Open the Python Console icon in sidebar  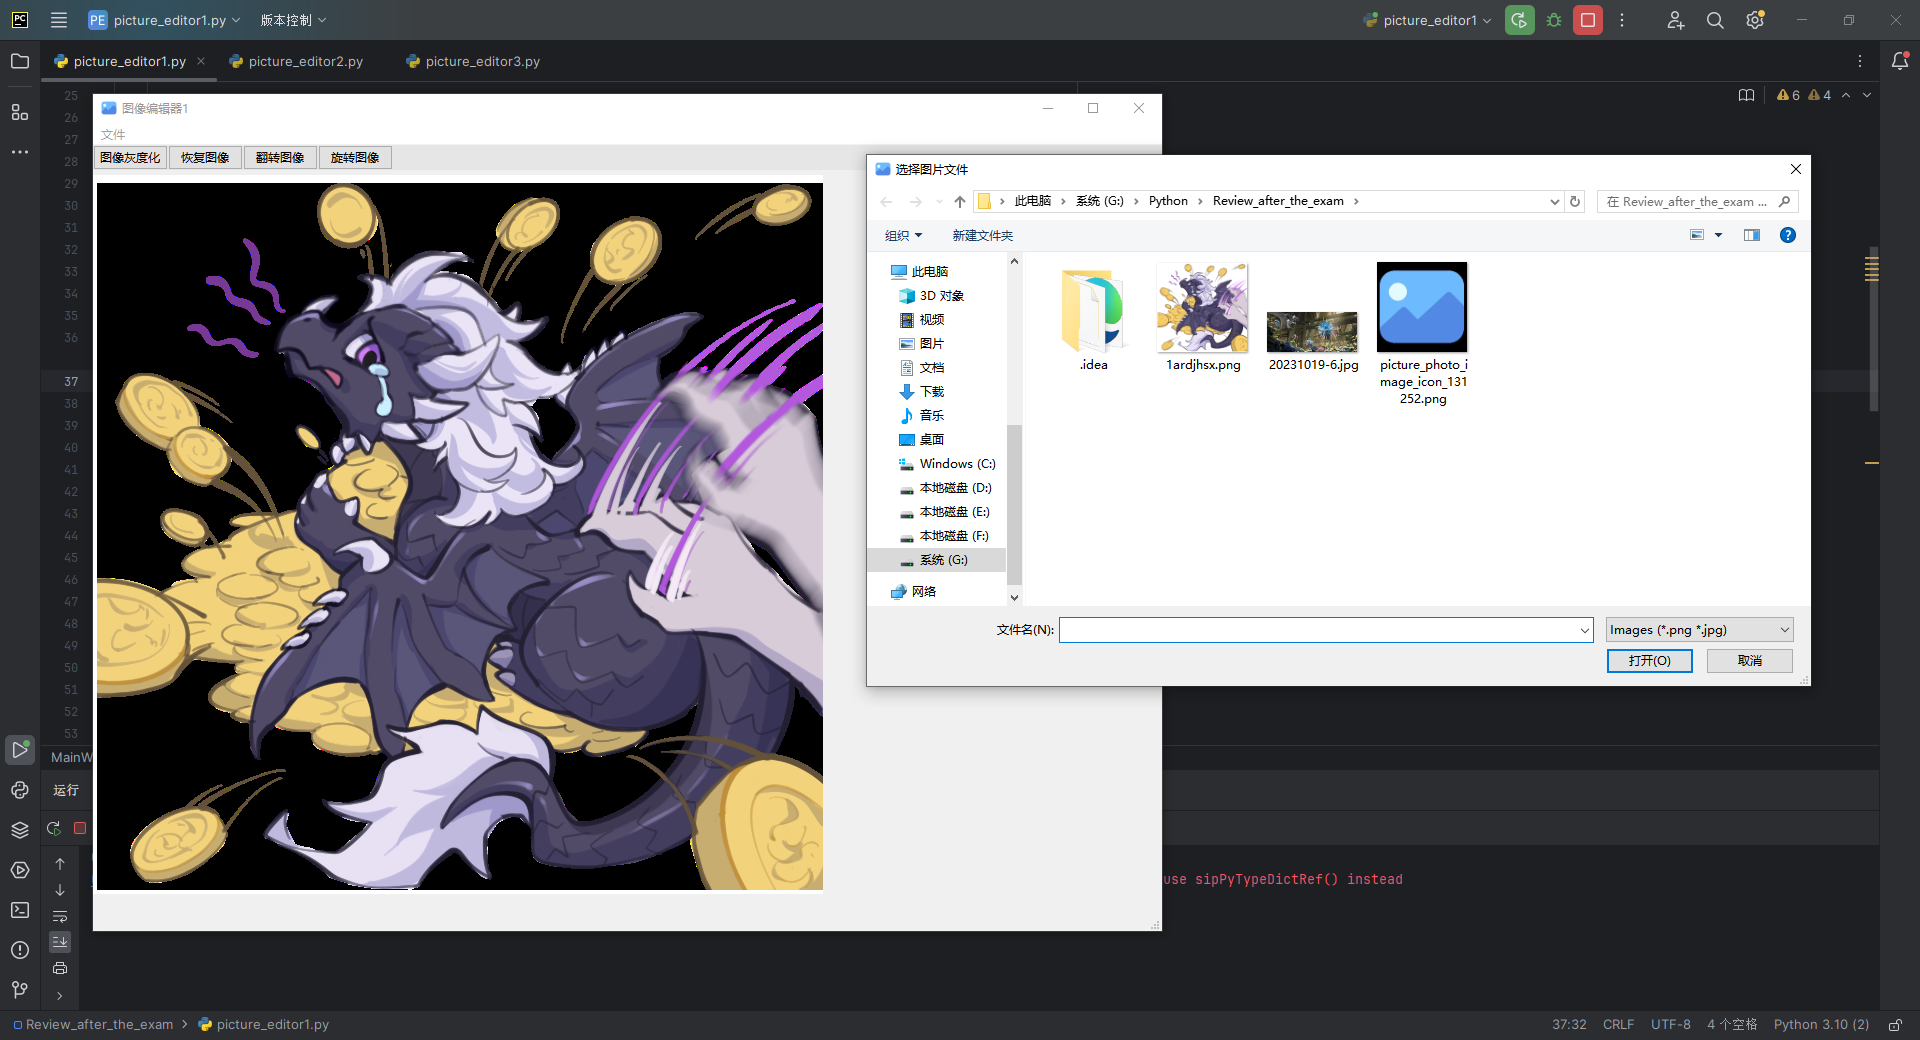tap(20, 790)
